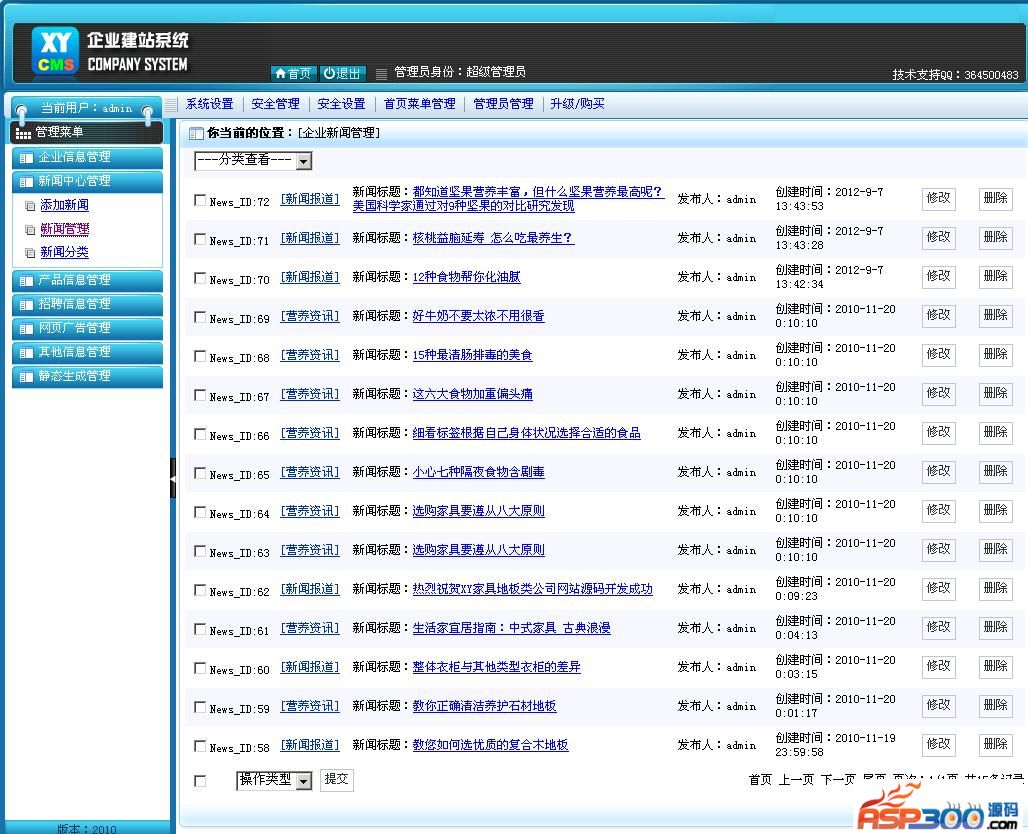This screenshot has height=834, width=1028.
Task: Click the icon next to 你当前的位置
Action: 196,133
